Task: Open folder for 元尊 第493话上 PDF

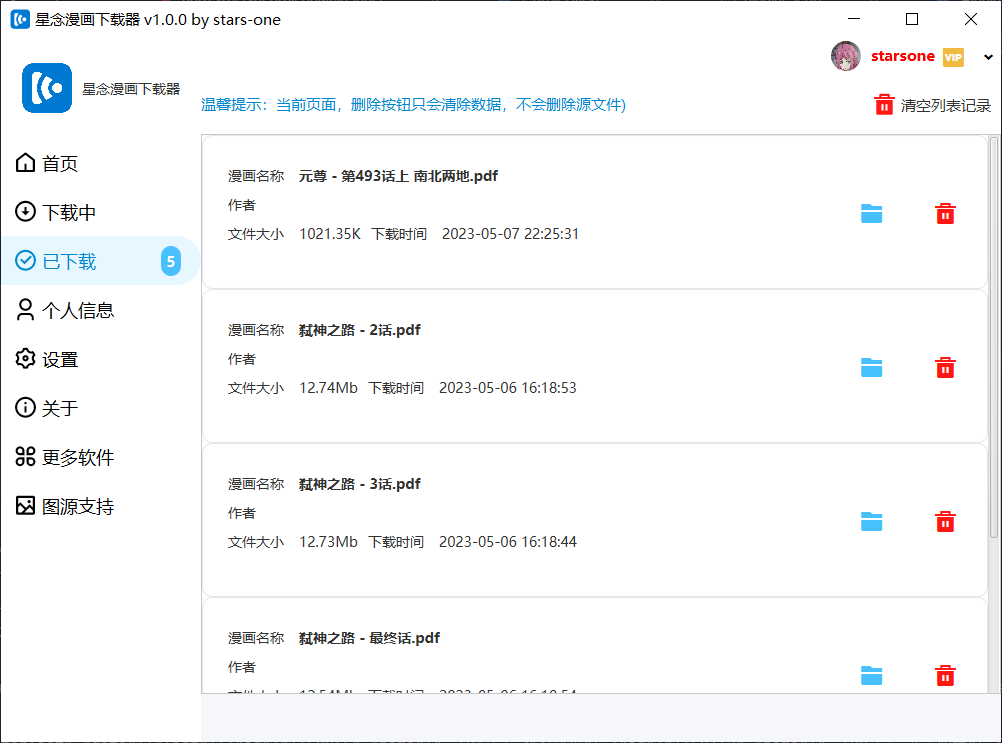Action: tap(871, 213)
